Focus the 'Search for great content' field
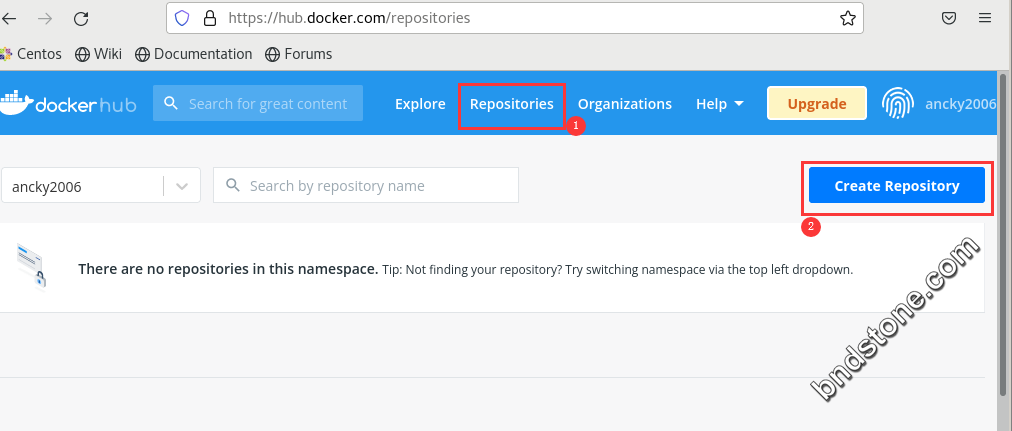1012x431 pixels. tap(258, 103)
